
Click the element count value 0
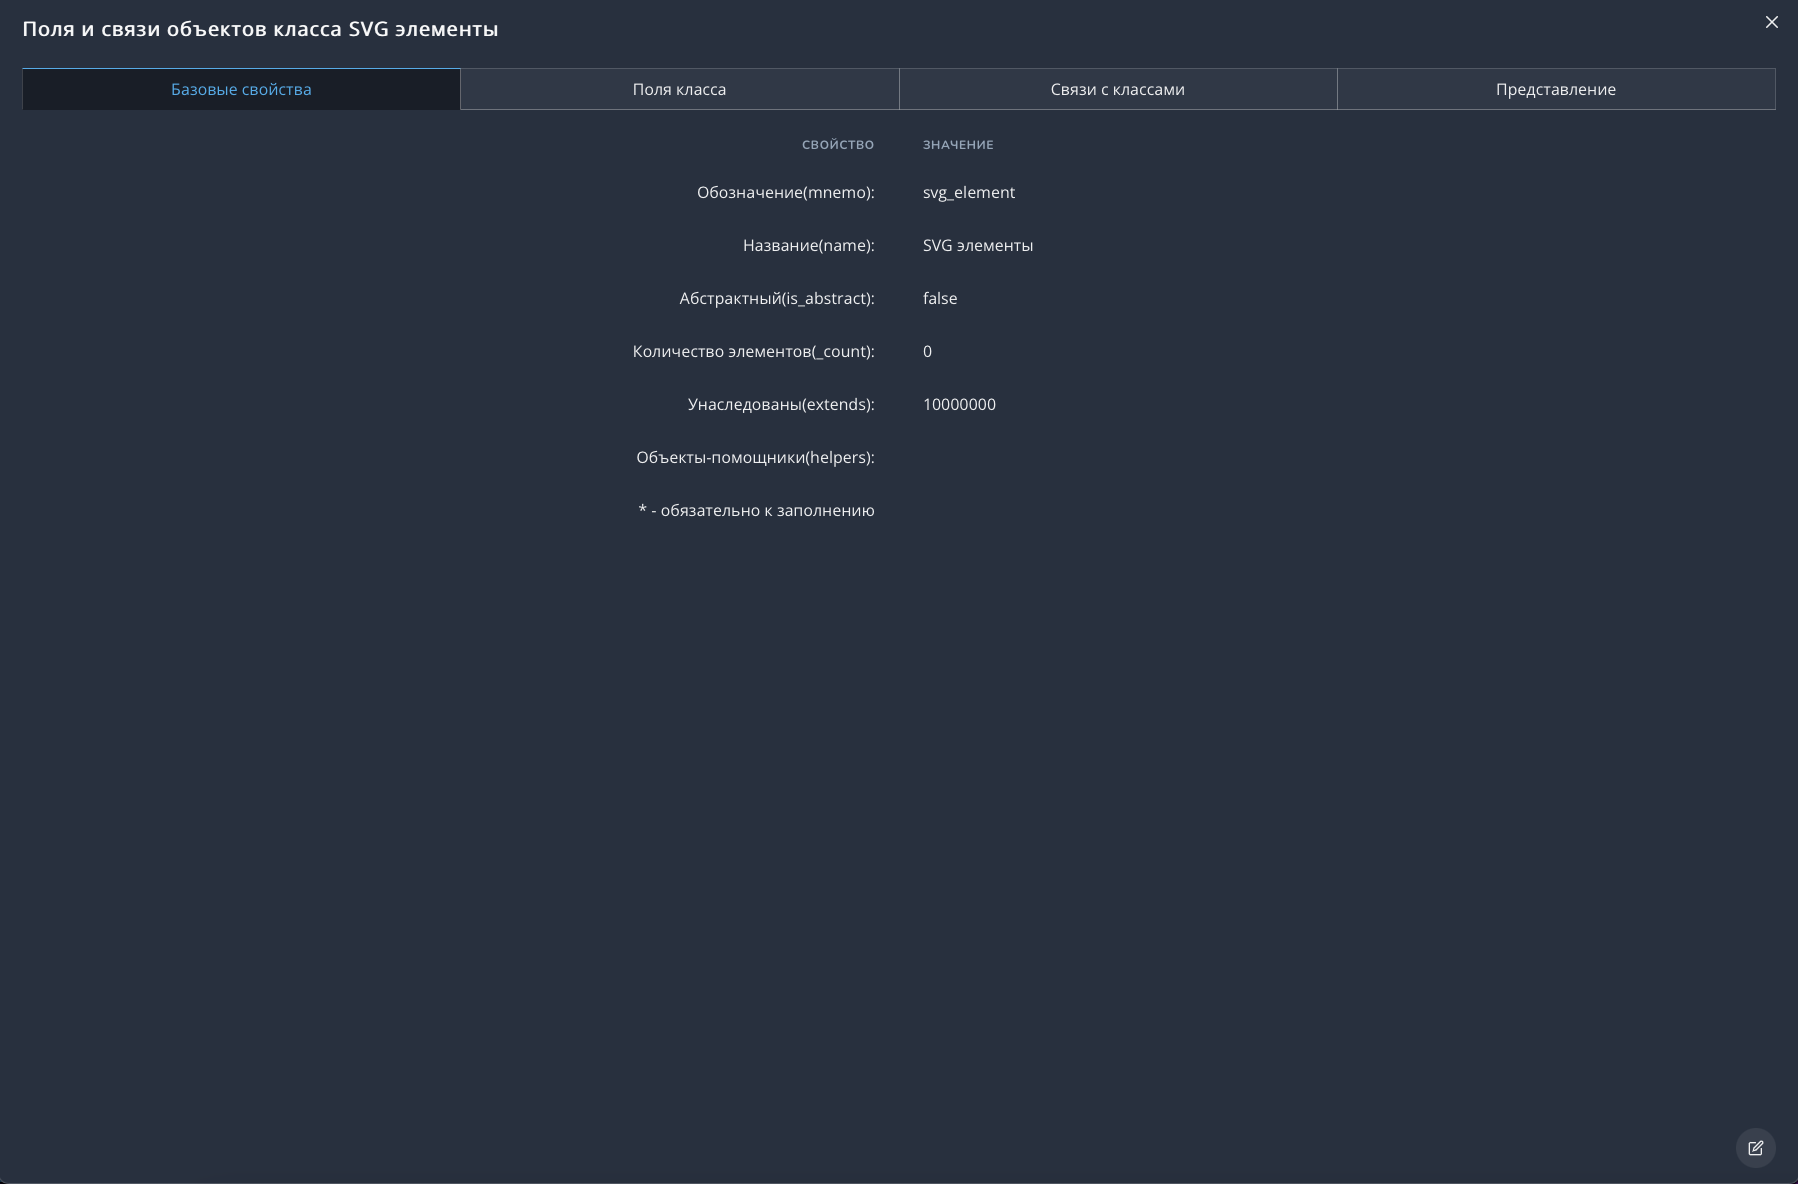[927, 351]
